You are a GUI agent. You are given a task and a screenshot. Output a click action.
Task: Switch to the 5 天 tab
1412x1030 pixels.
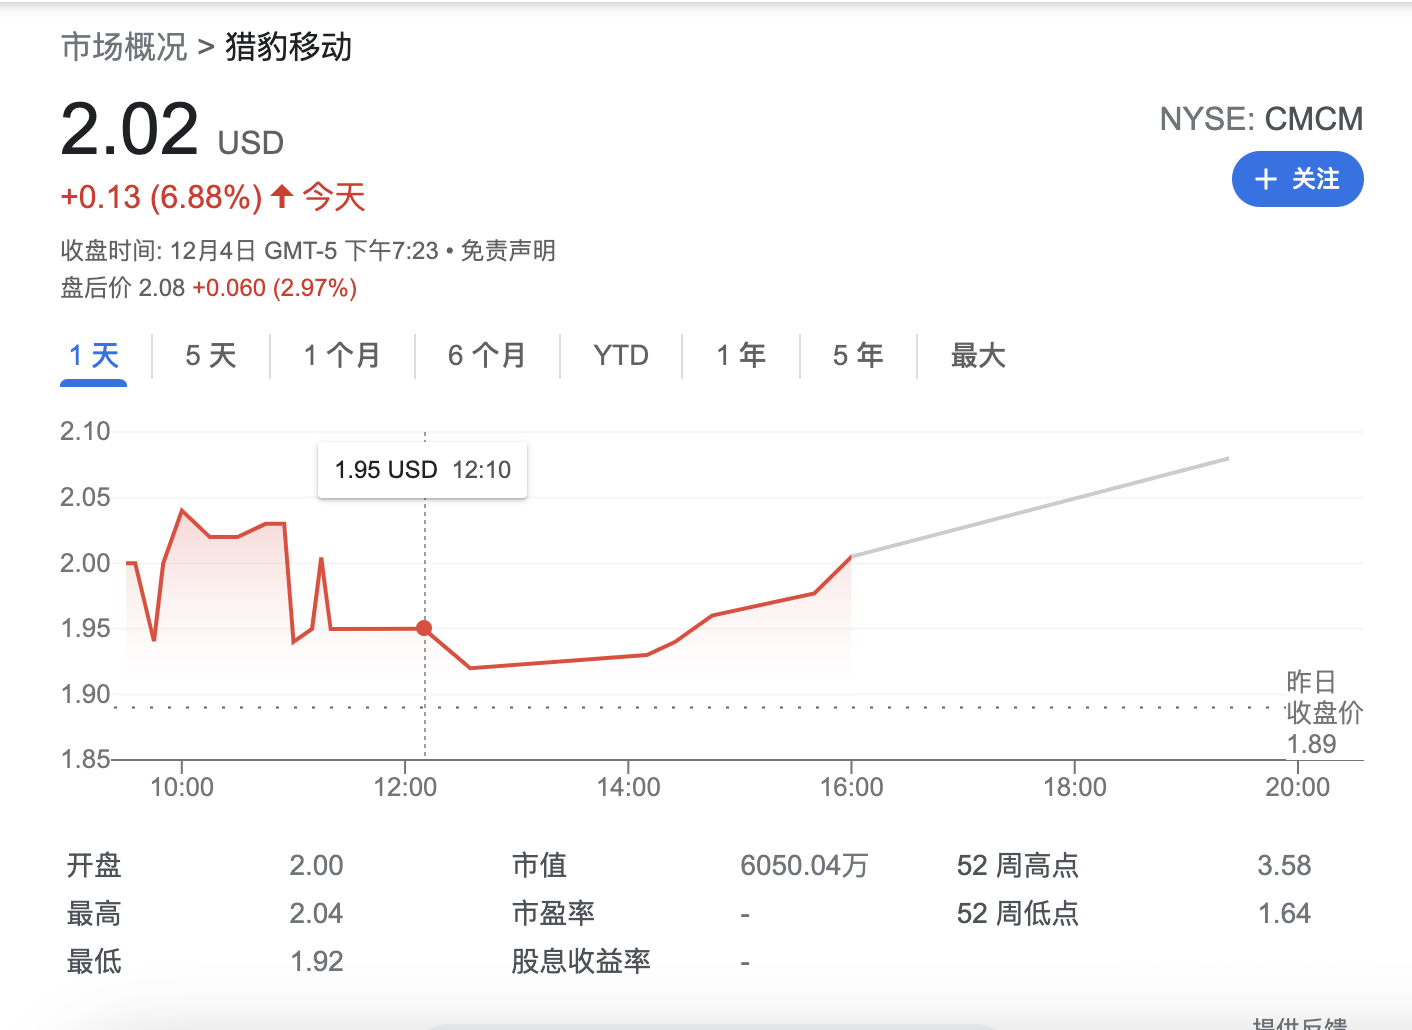(x=211, y=356)
